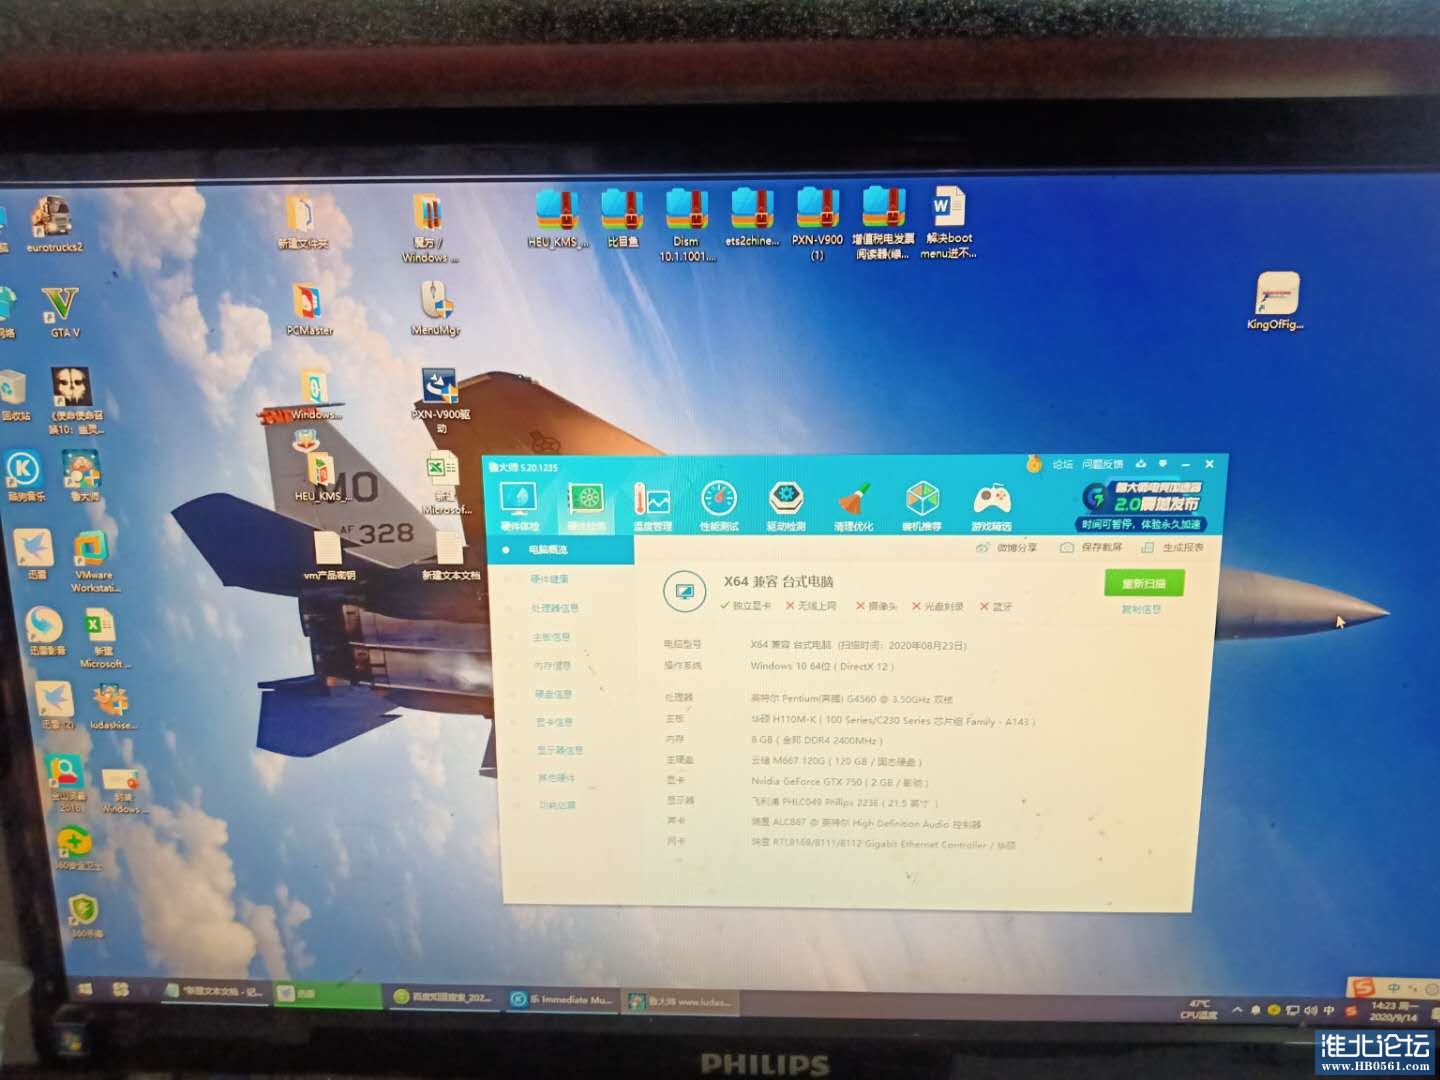Click green 重新扫描 rescan button

tap(1143, 583)
